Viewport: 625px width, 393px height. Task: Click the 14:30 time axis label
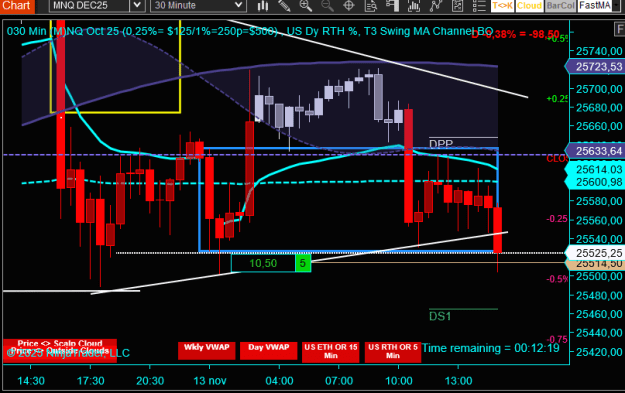[x=31, y=381]
